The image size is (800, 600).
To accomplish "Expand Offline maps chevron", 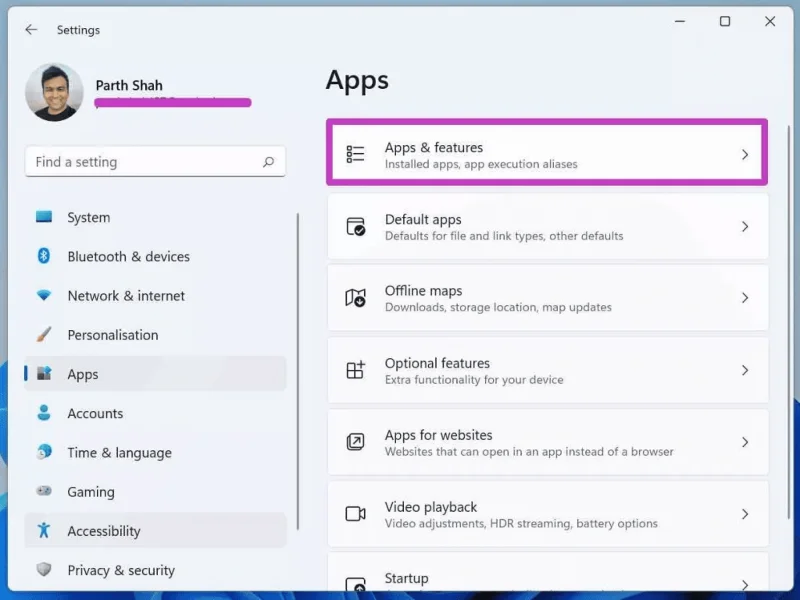I will click(745, 298).
